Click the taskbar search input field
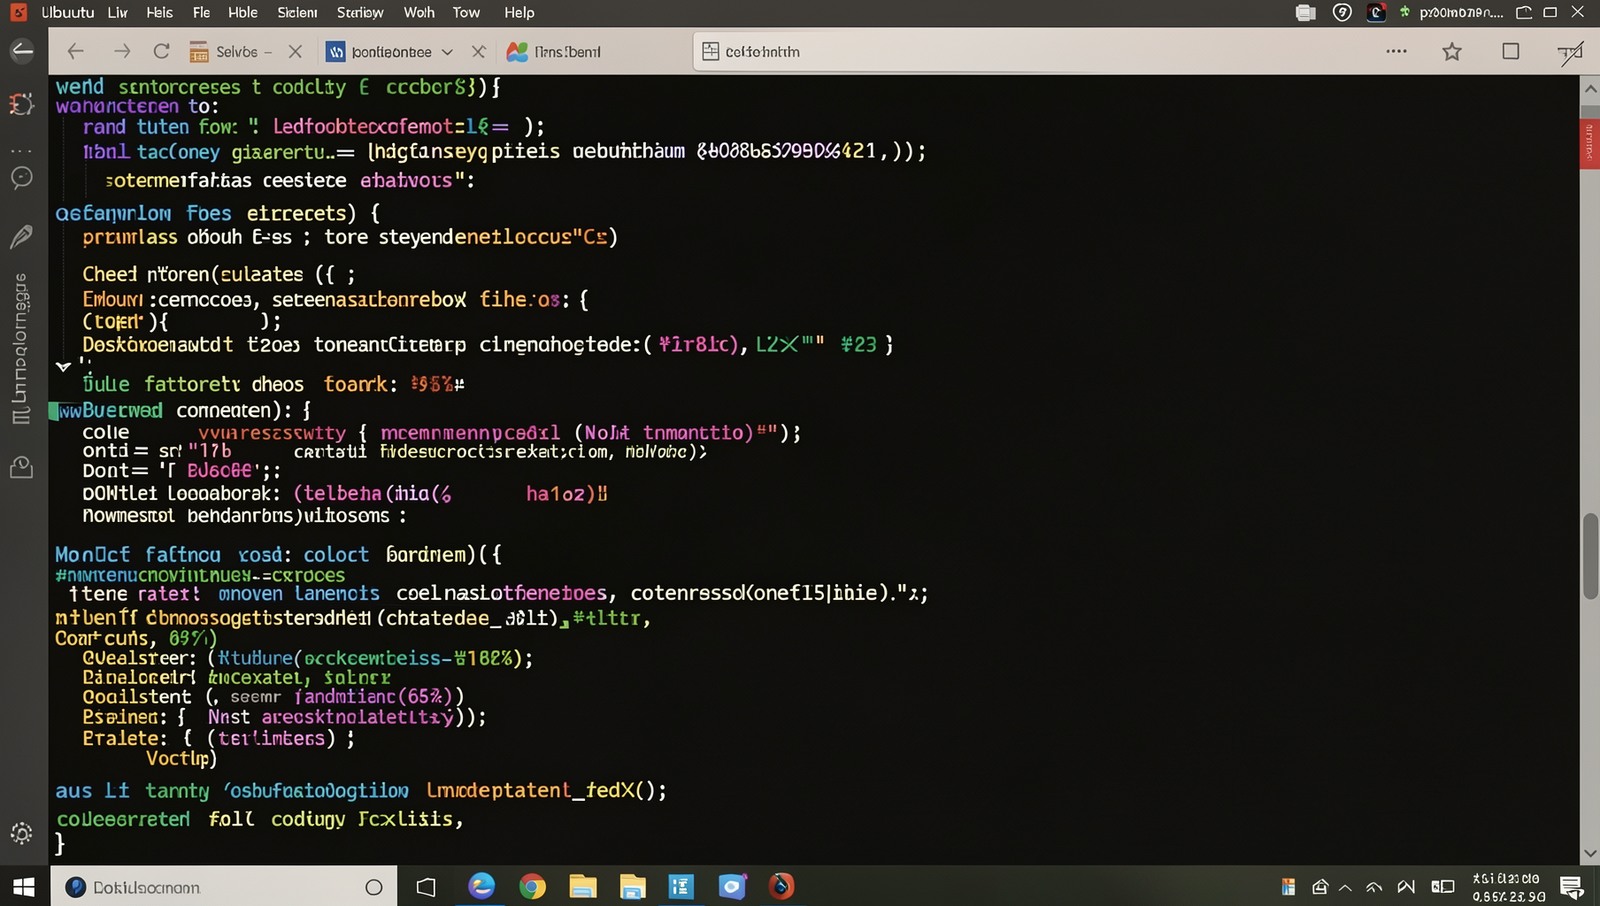 click(x=224, y=887)
